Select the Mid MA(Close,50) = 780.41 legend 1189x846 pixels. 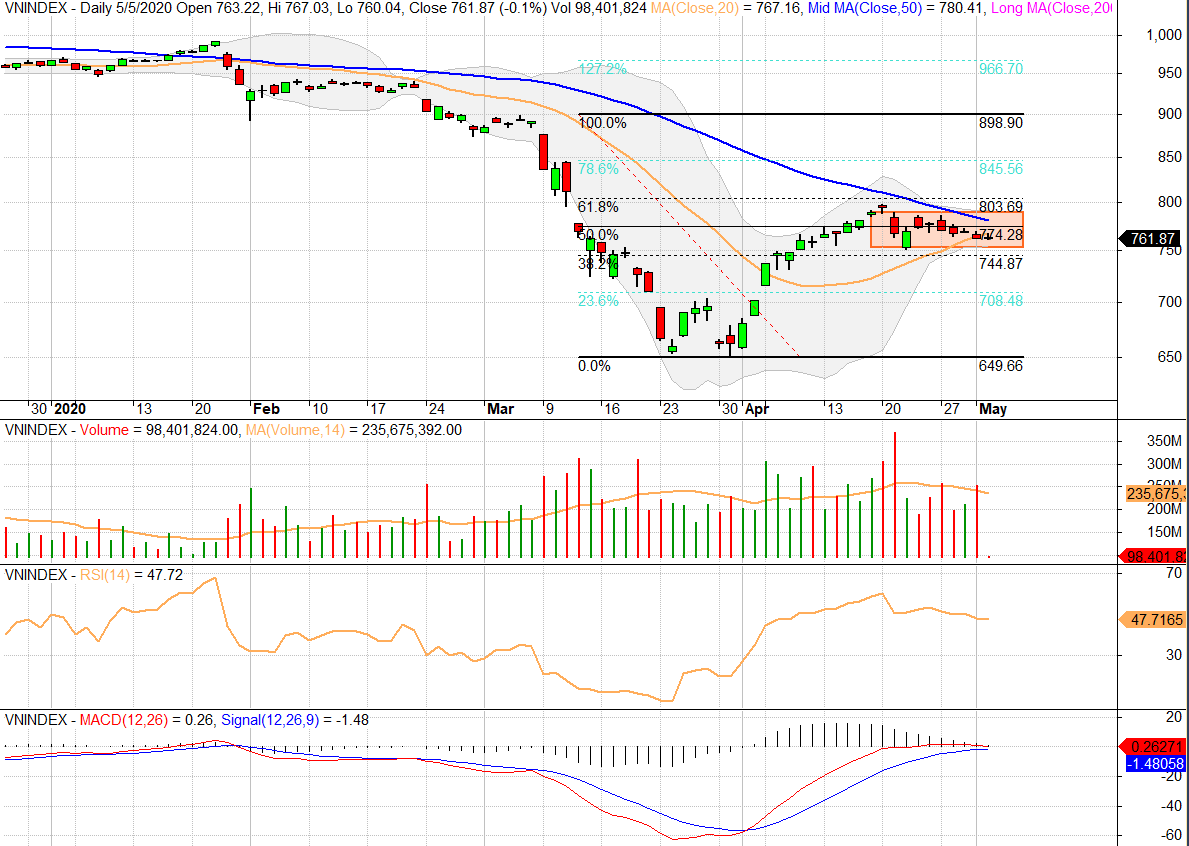click(x=896, y=8)
